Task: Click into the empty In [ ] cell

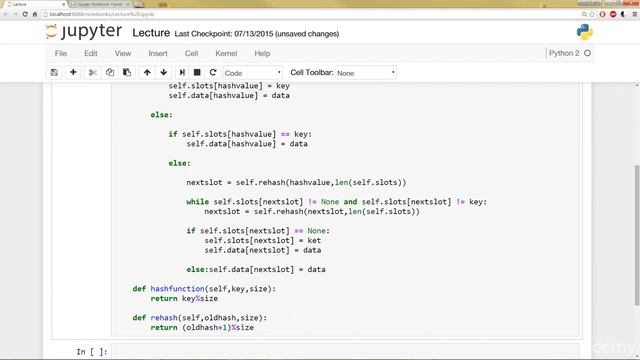Action: click(345, 351)
